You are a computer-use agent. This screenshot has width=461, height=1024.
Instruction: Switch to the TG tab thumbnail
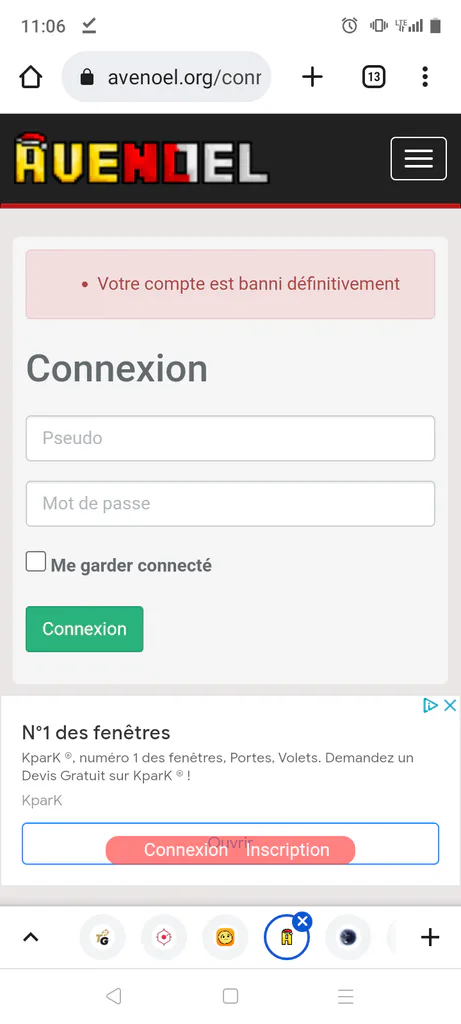point(103,938)
